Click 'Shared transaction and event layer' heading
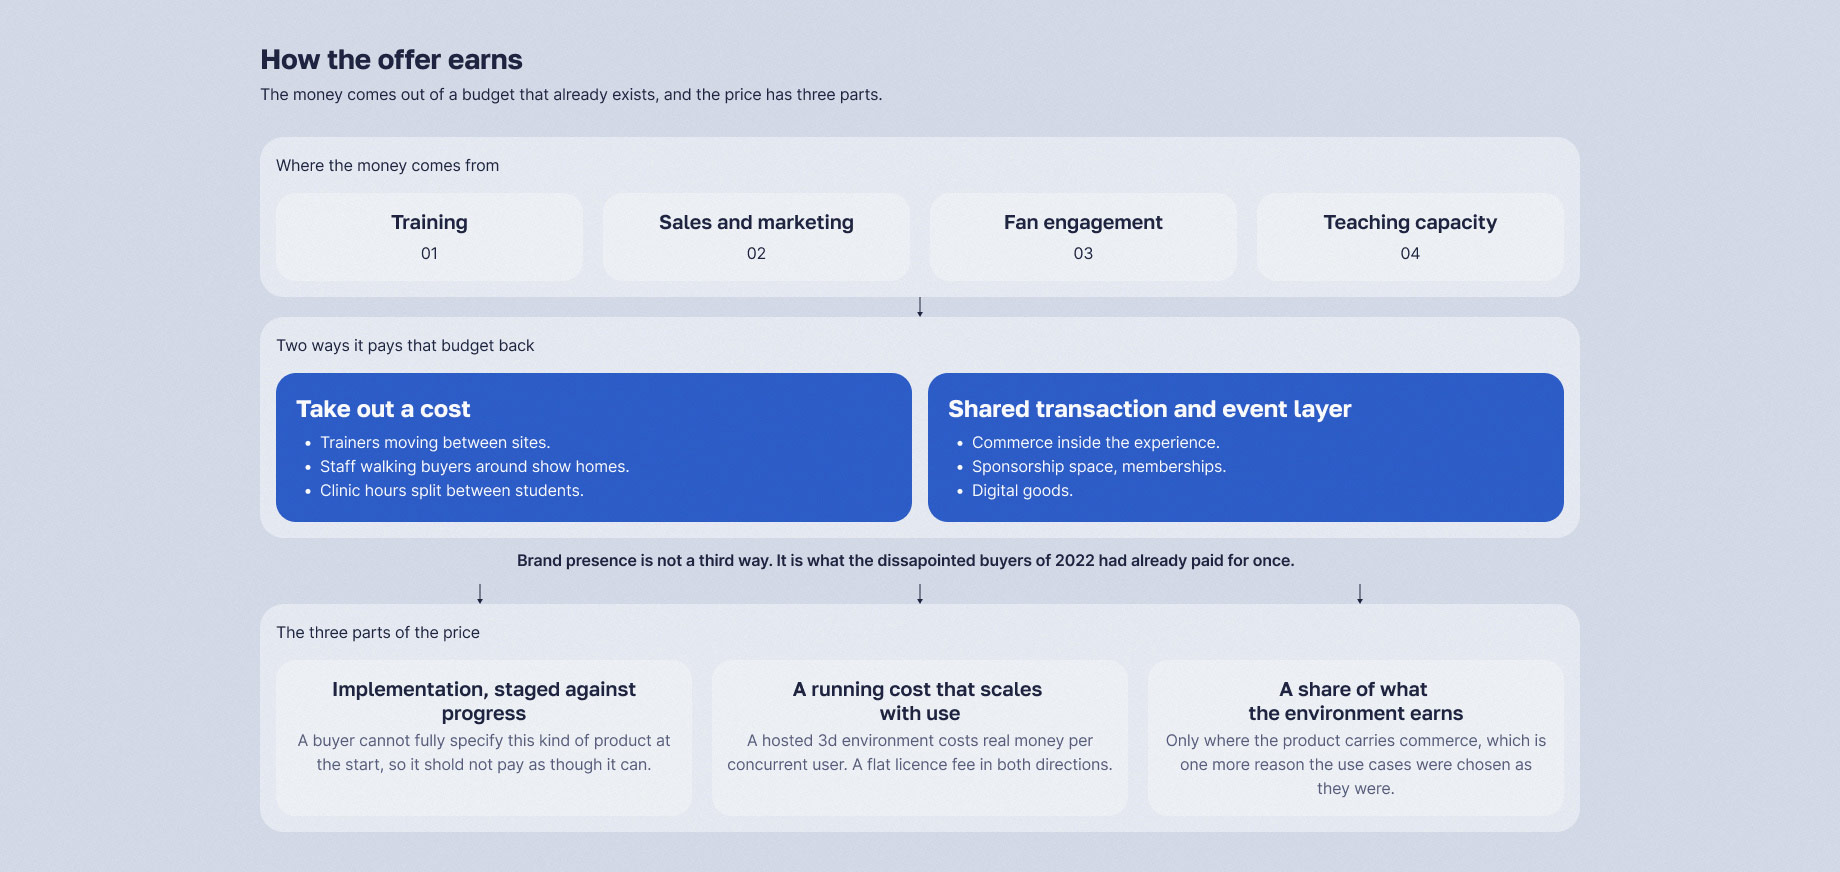 tap(1149, 409)
